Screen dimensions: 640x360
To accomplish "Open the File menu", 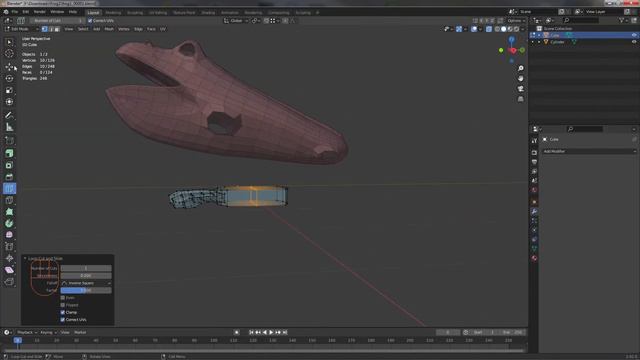I will (x=15, y=12).
